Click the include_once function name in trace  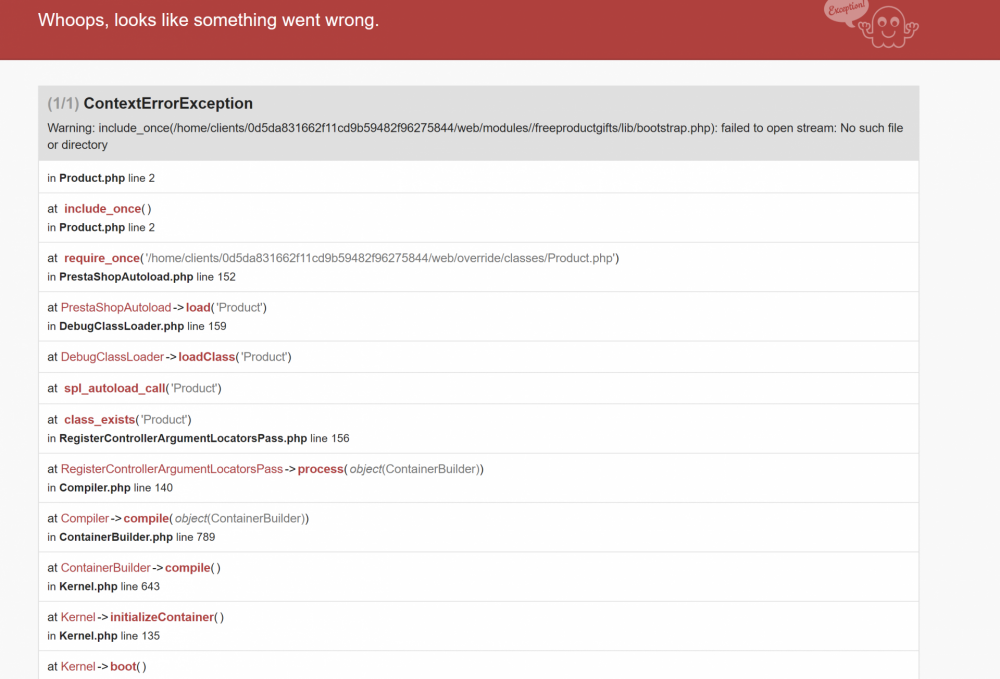coord(102,209)
